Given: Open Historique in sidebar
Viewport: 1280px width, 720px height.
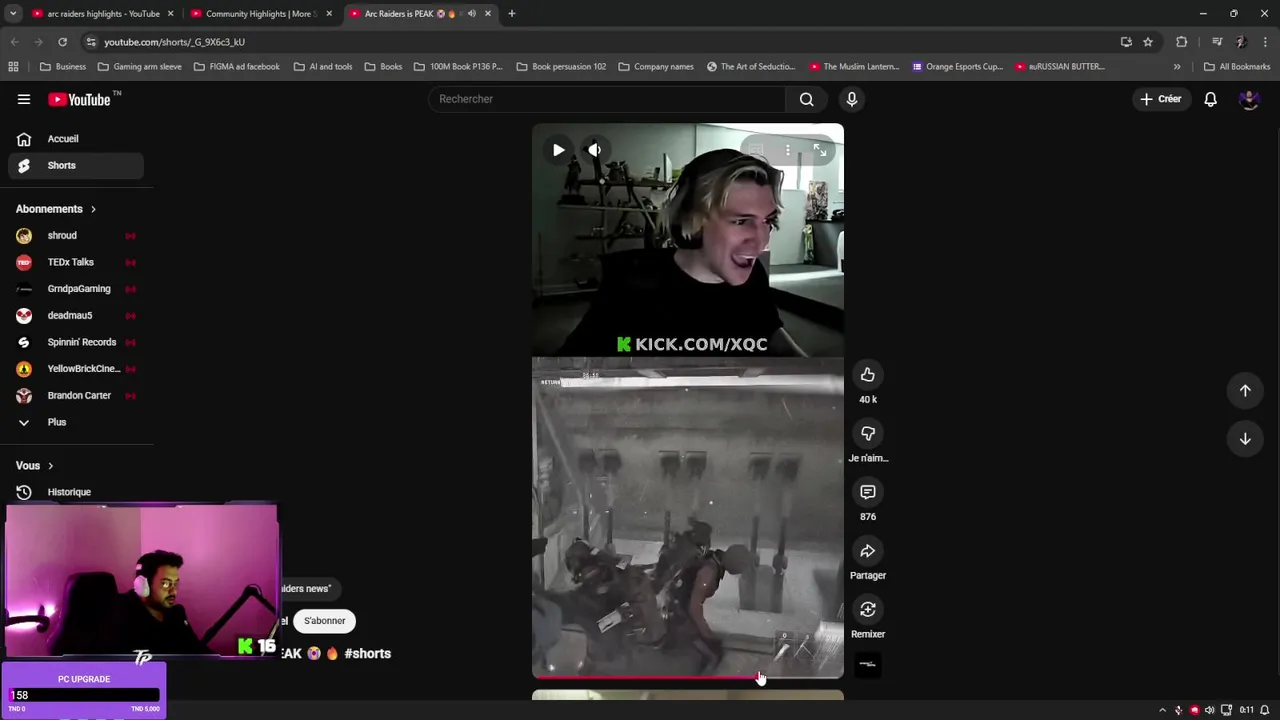Looking at the screenshot, I should pyautogui.click(x=76, y=492).
